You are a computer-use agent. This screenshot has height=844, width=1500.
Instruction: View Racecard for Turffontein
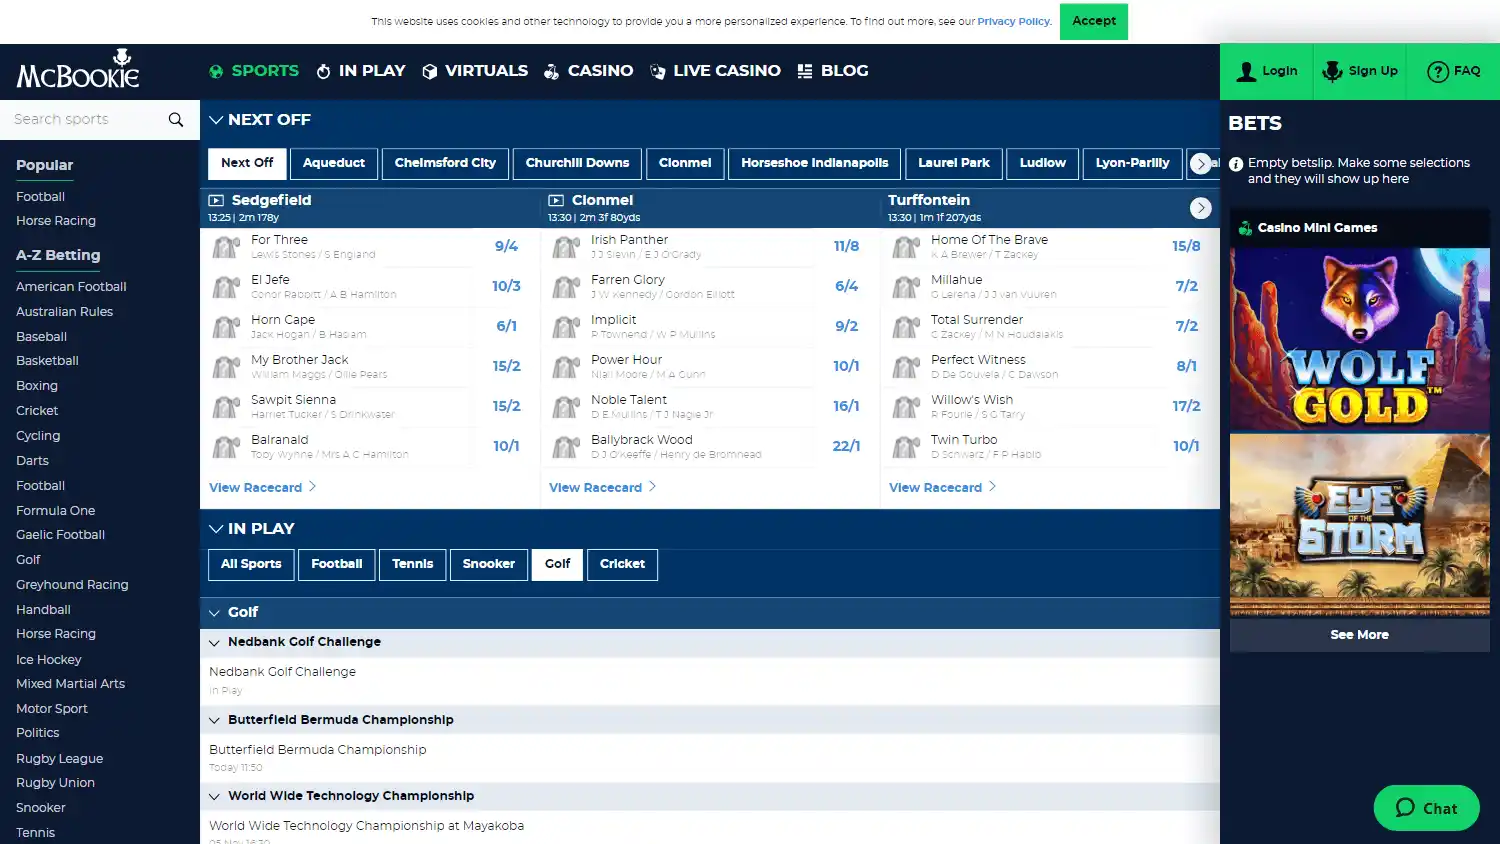pos(943,488)
